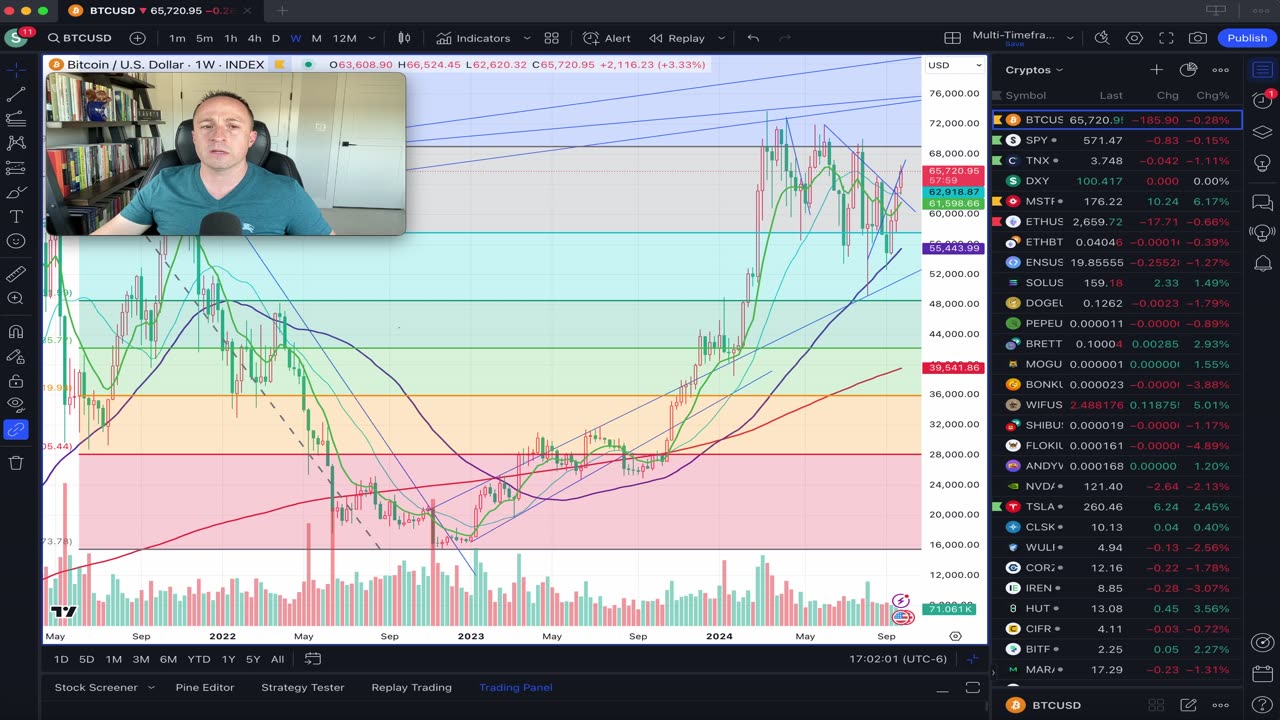Switch to the 1m timeframe
The image size is (1280, 720).
[x=177, y=38]
